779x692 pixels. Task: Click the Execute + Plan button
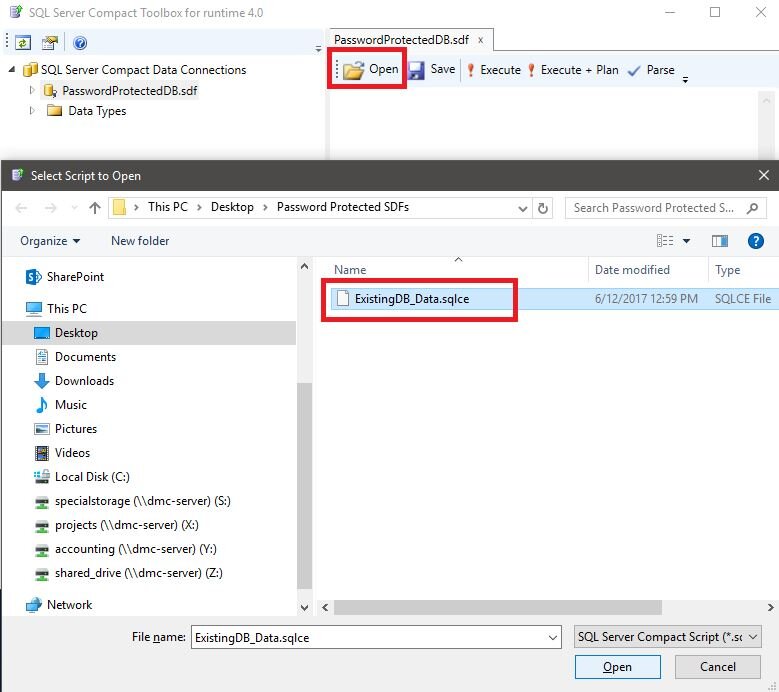point(573,70)
